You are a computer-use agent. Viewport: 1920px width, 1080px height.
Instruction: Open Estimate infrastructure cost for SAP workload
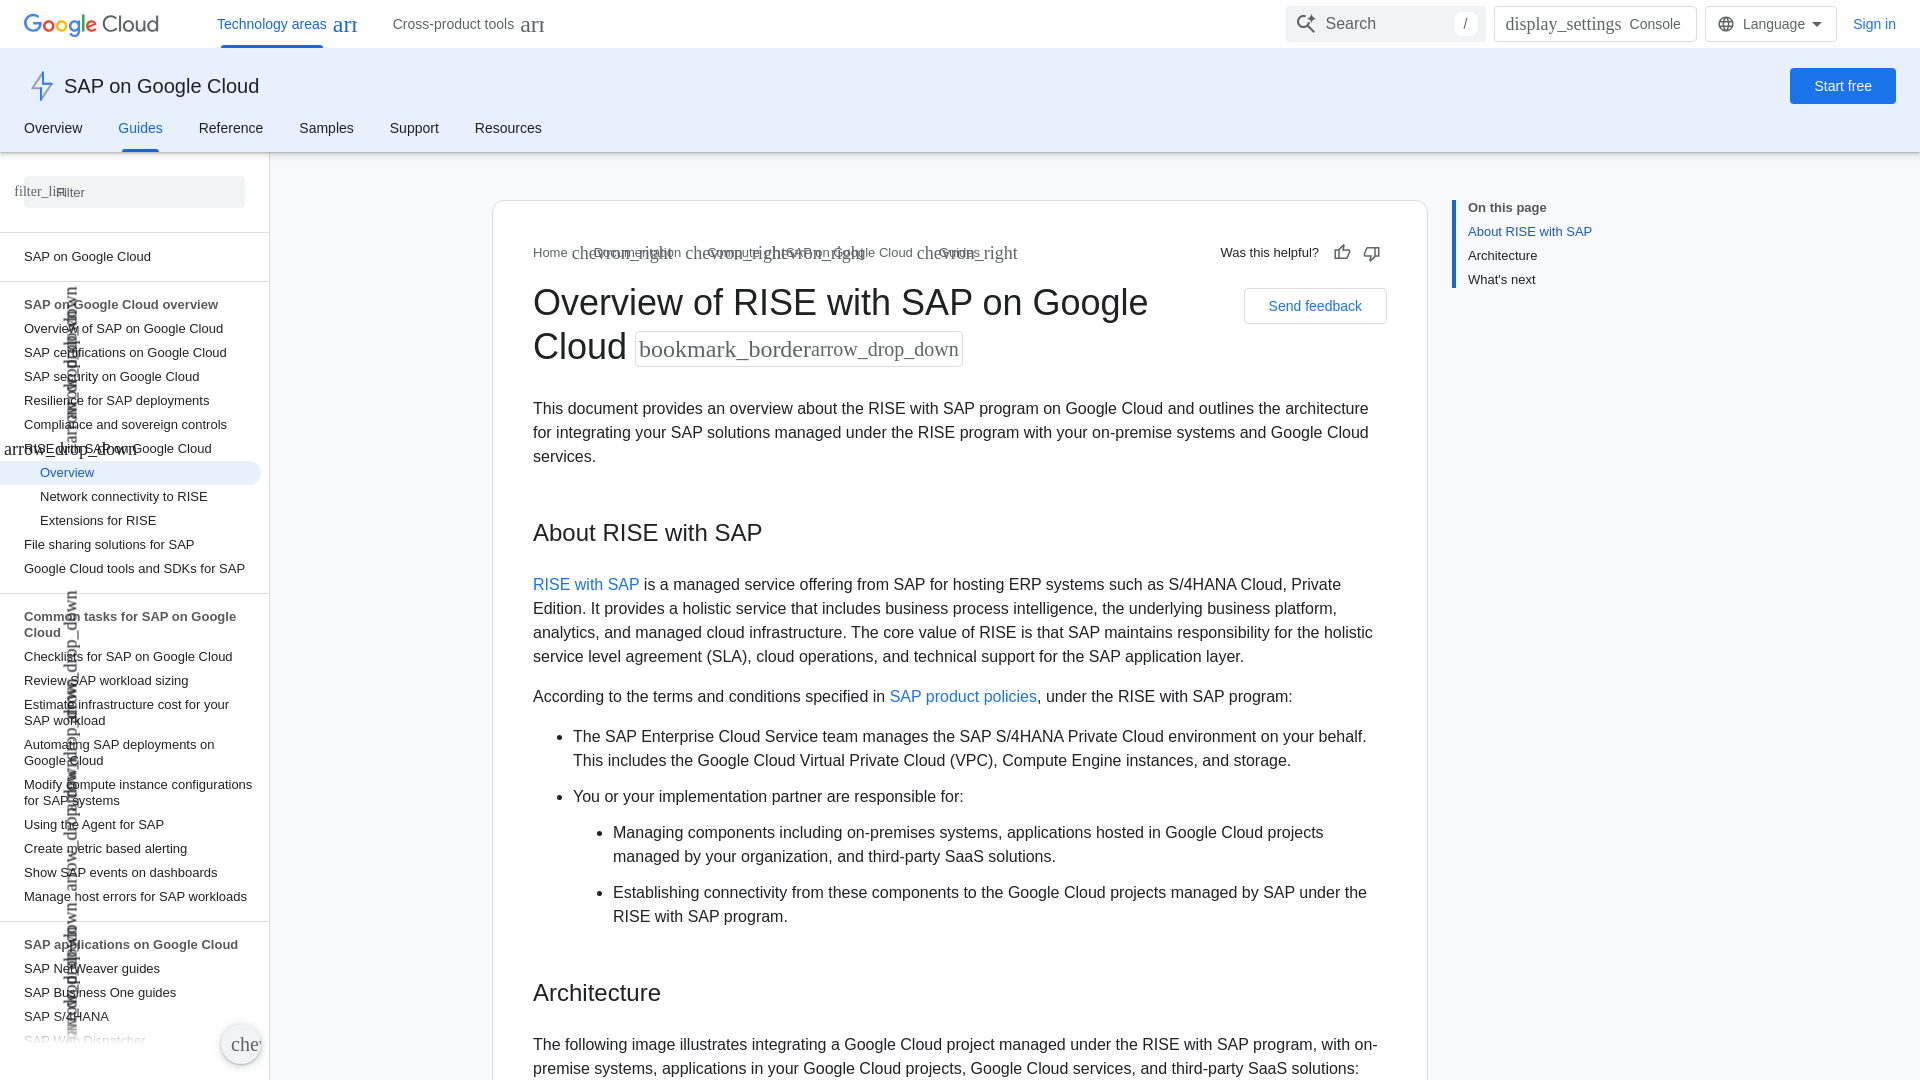tap(126, 713)
